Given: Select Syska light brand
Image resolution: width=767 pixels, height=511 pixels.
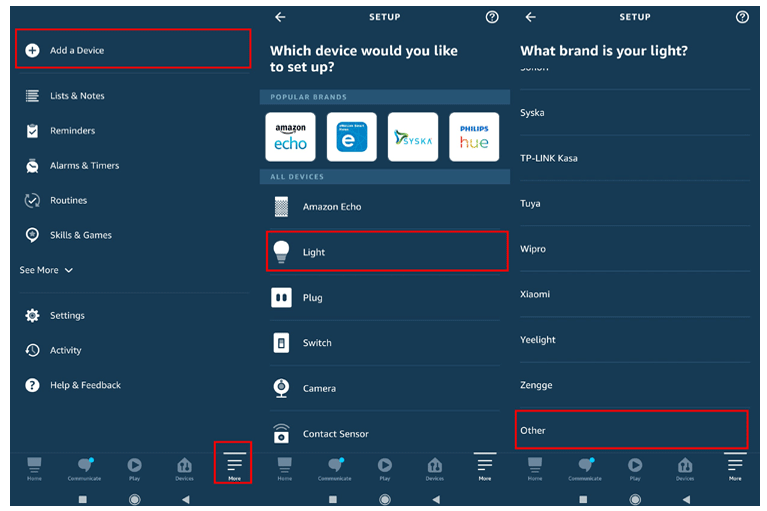Looking at the screenshot, I should 635,112.
